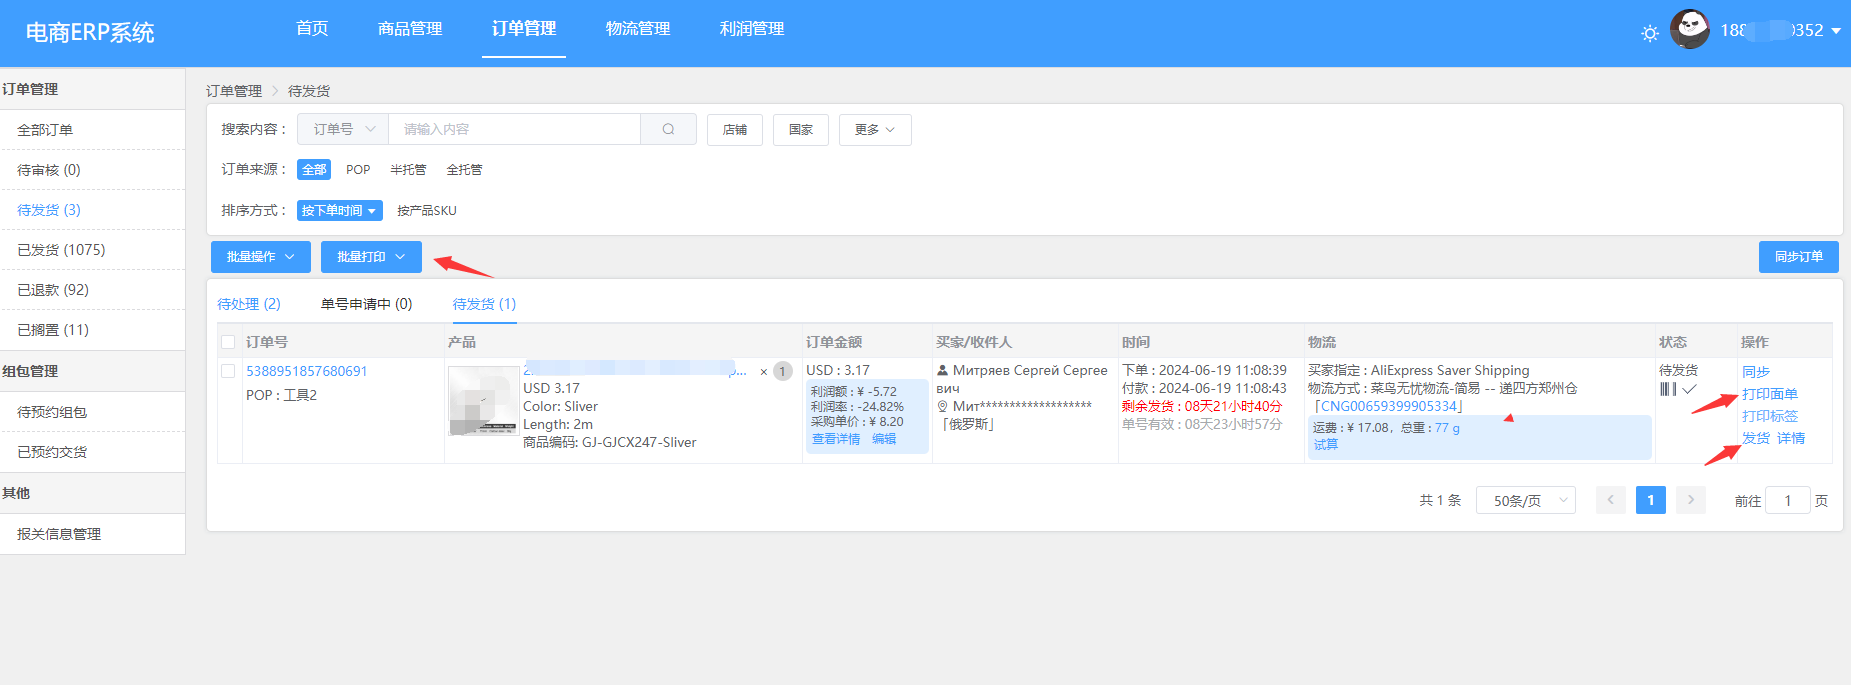Select all orders with header checkbox
Image resolution: width=1851 pixels, height=685 pixels.
pos(228,342)
